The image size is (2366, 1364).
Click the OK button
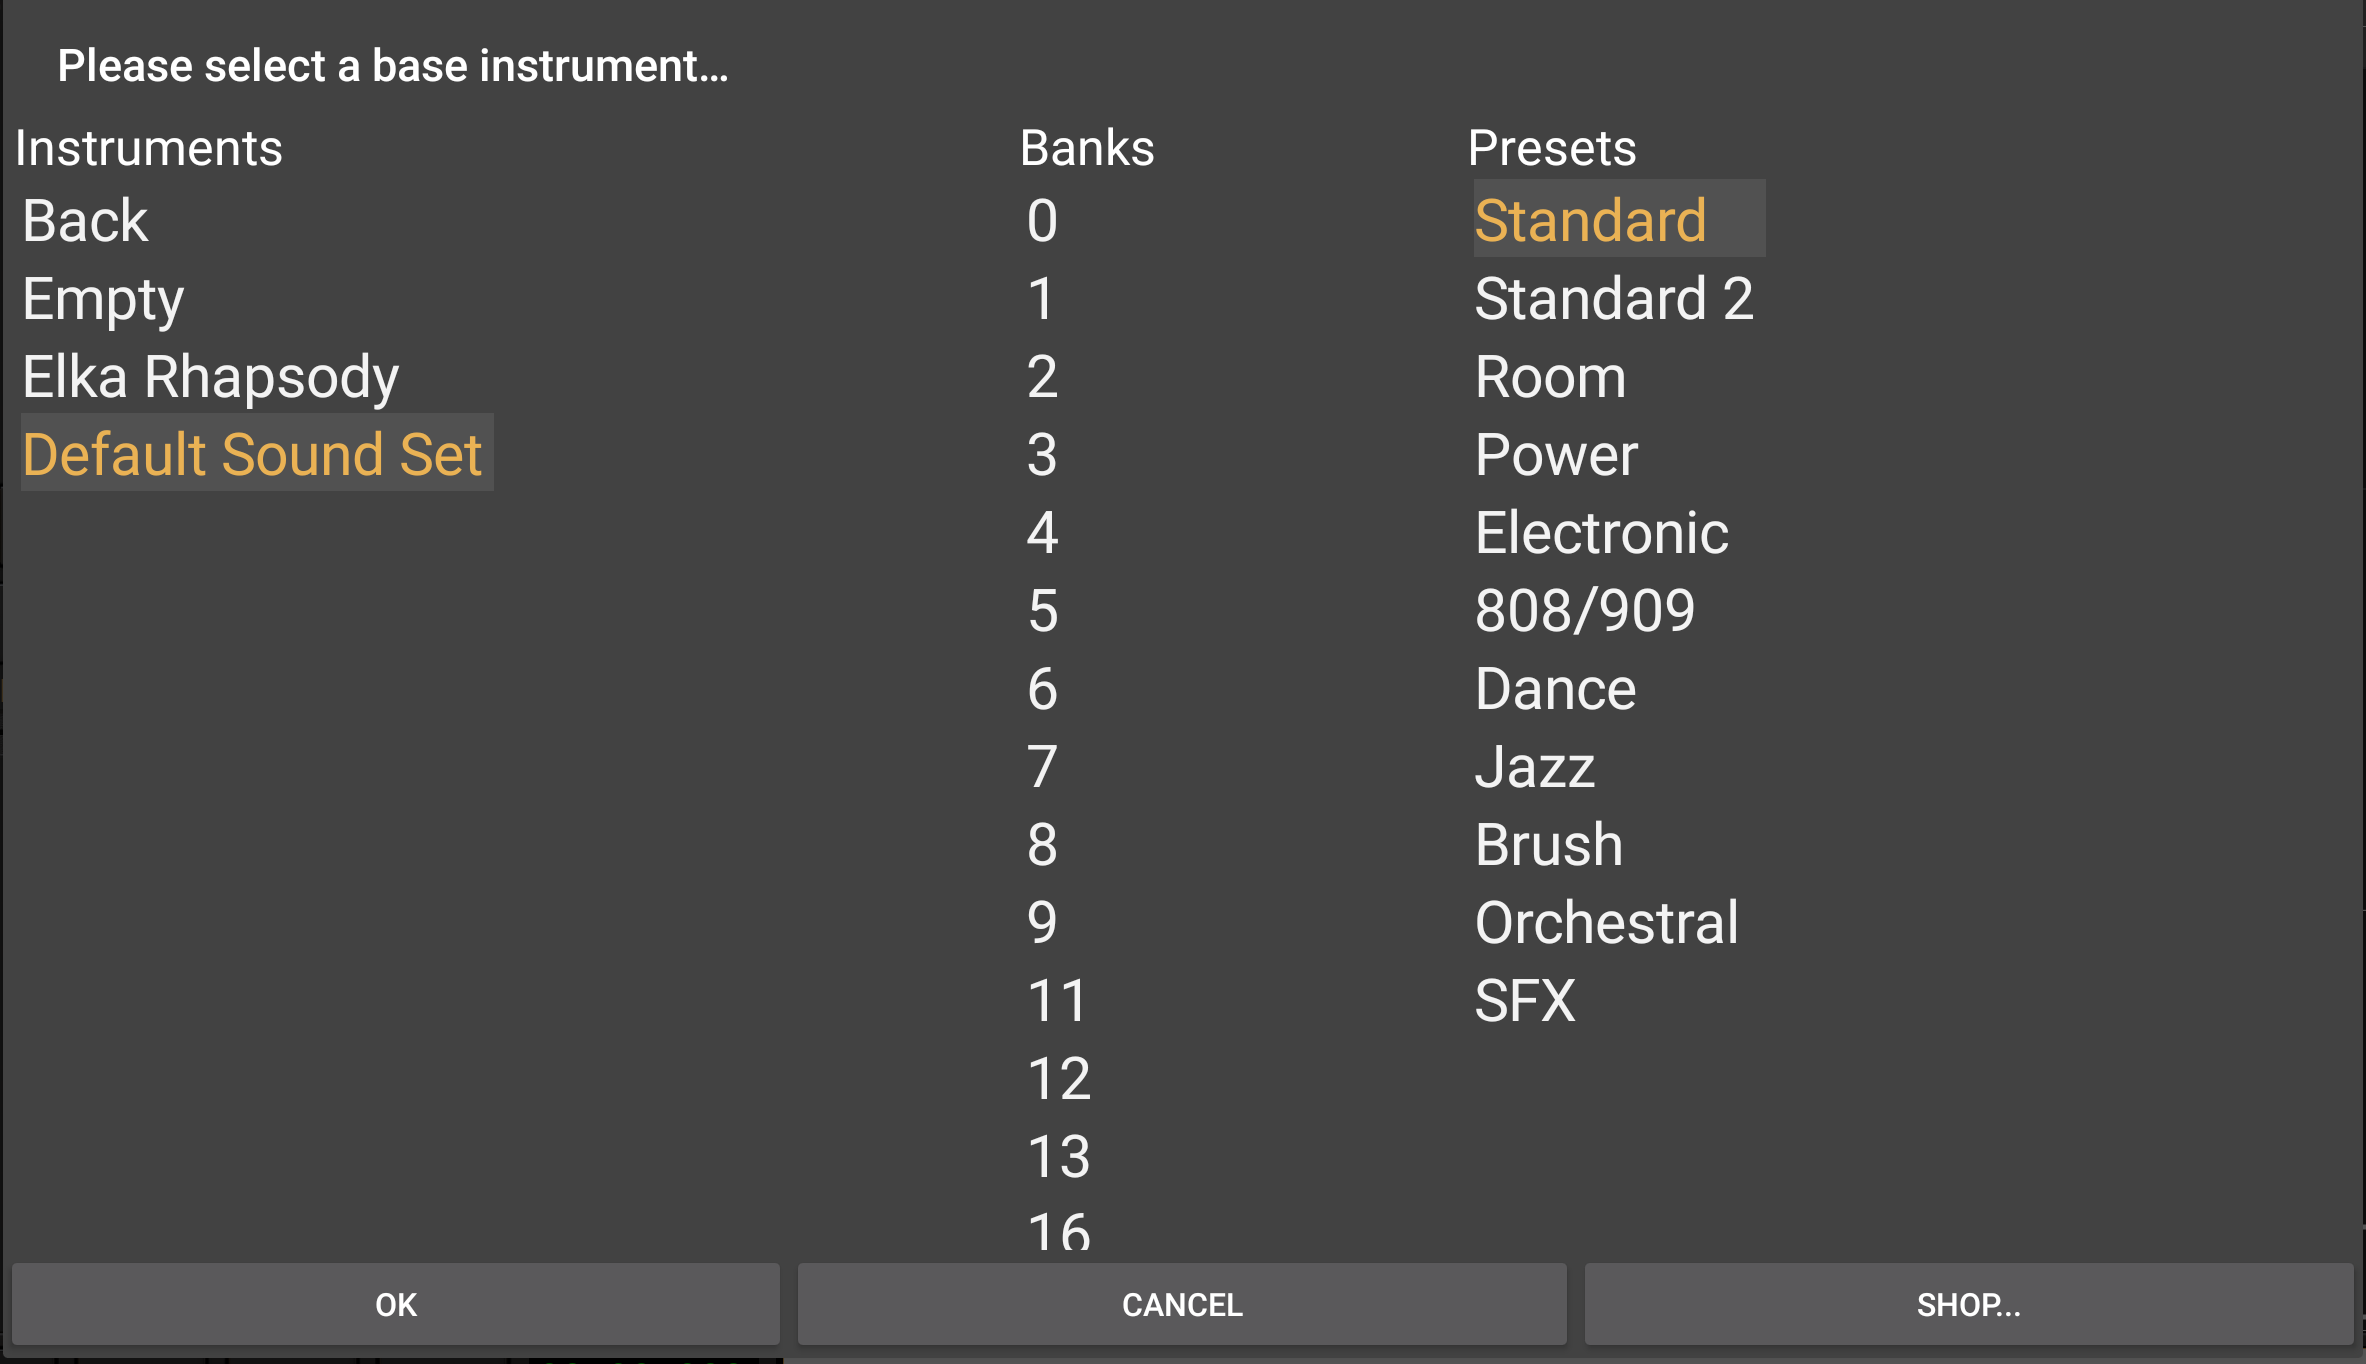tap(395, 1304)
